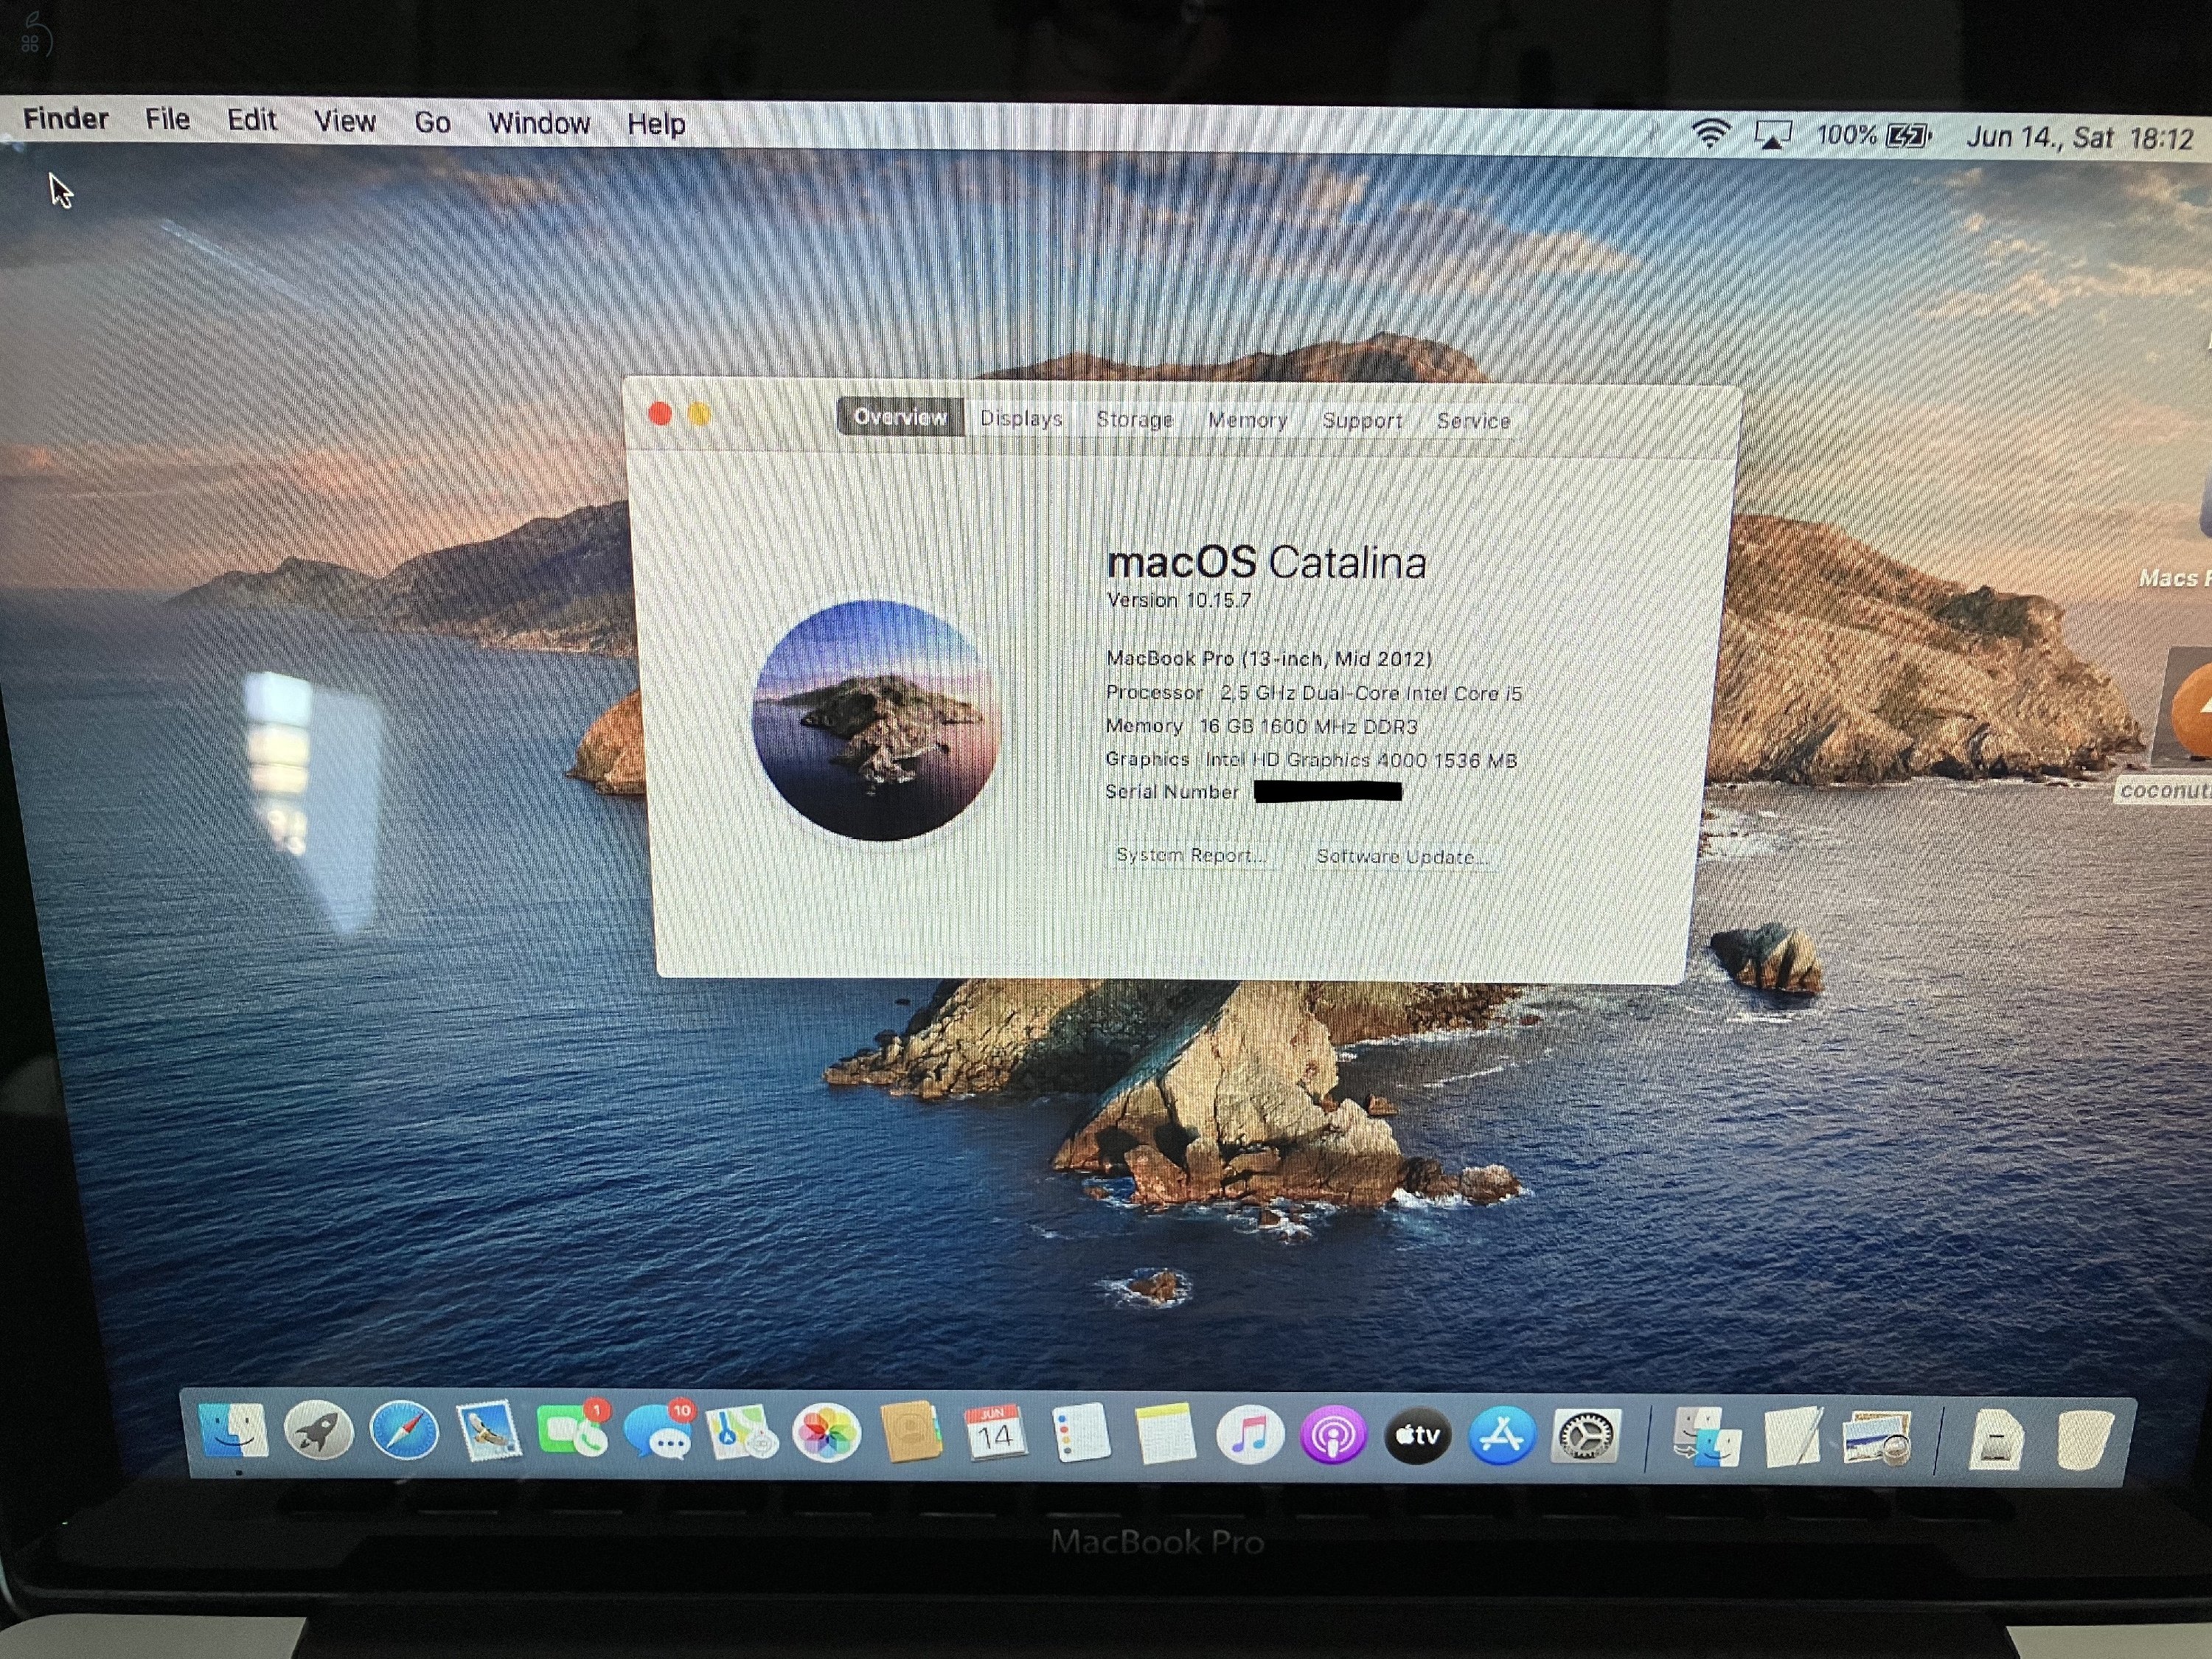Open the File menu
2212x1659 pixels.
[167, 119]
